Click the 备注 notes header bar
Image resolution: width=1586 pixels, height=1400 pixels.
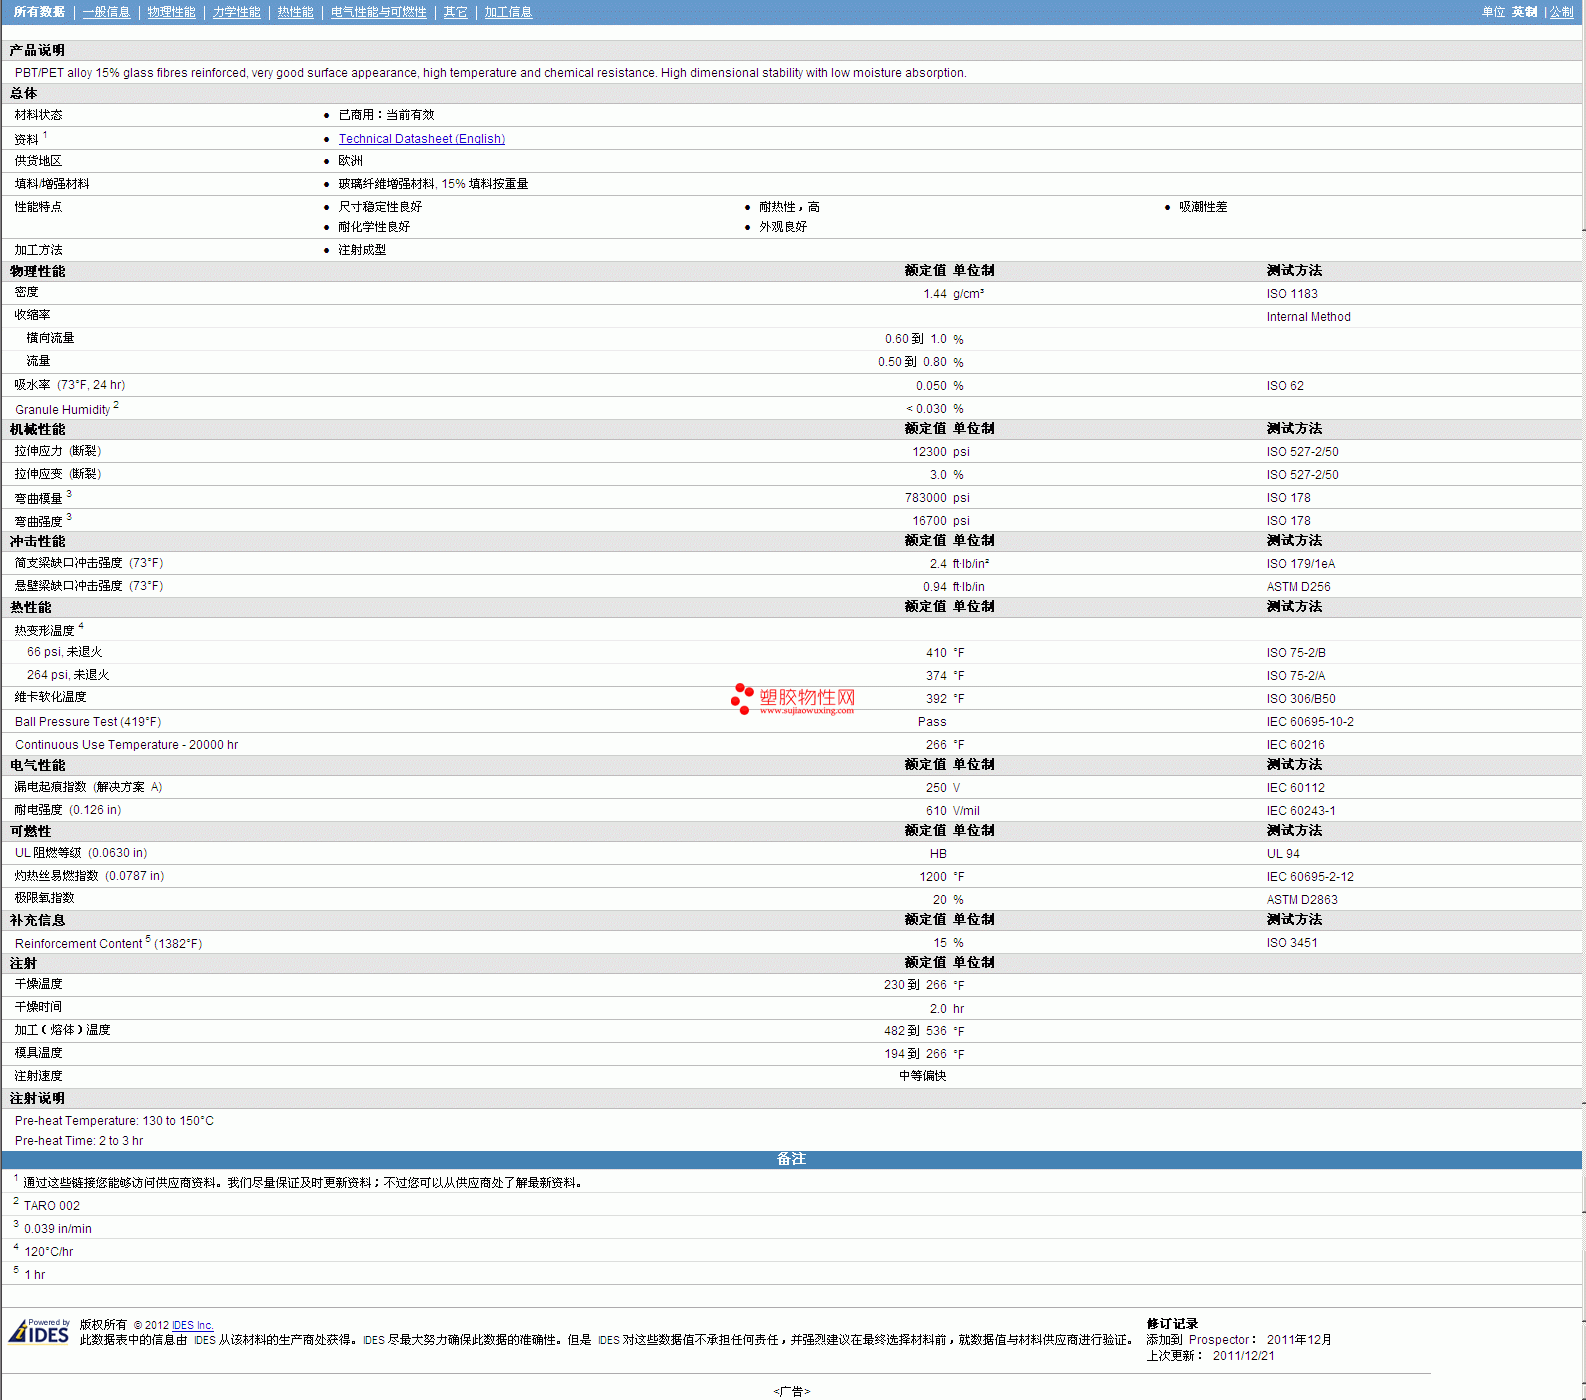click(x=791, y=1159)
